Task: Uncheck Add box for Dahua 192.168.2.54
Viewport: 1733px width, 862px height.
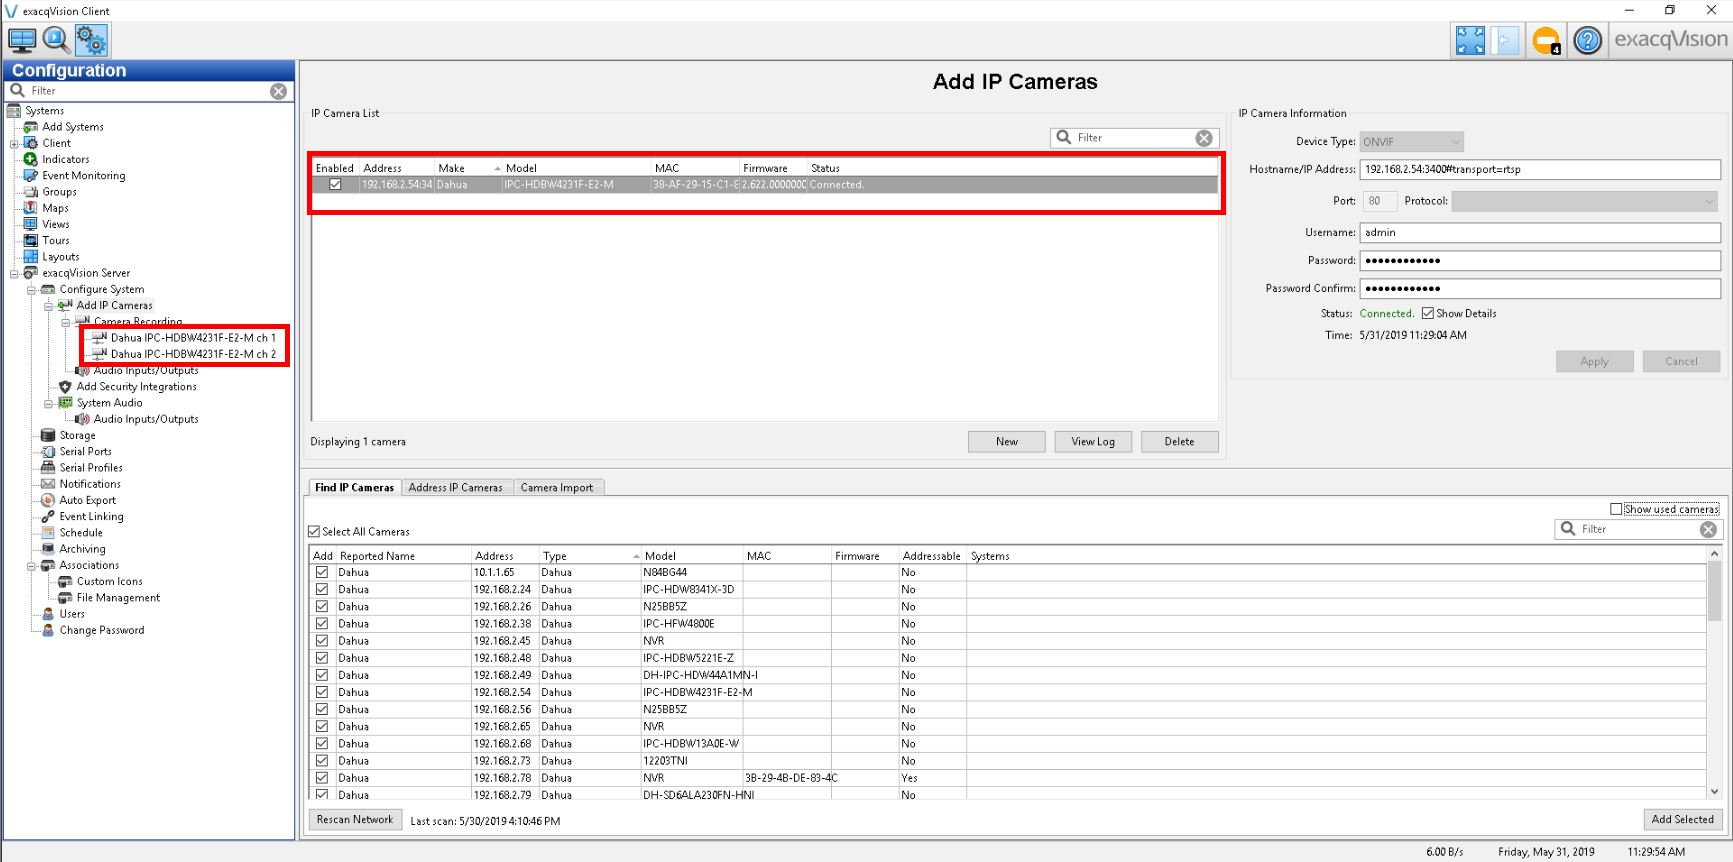Action: (x=322, y=692)
